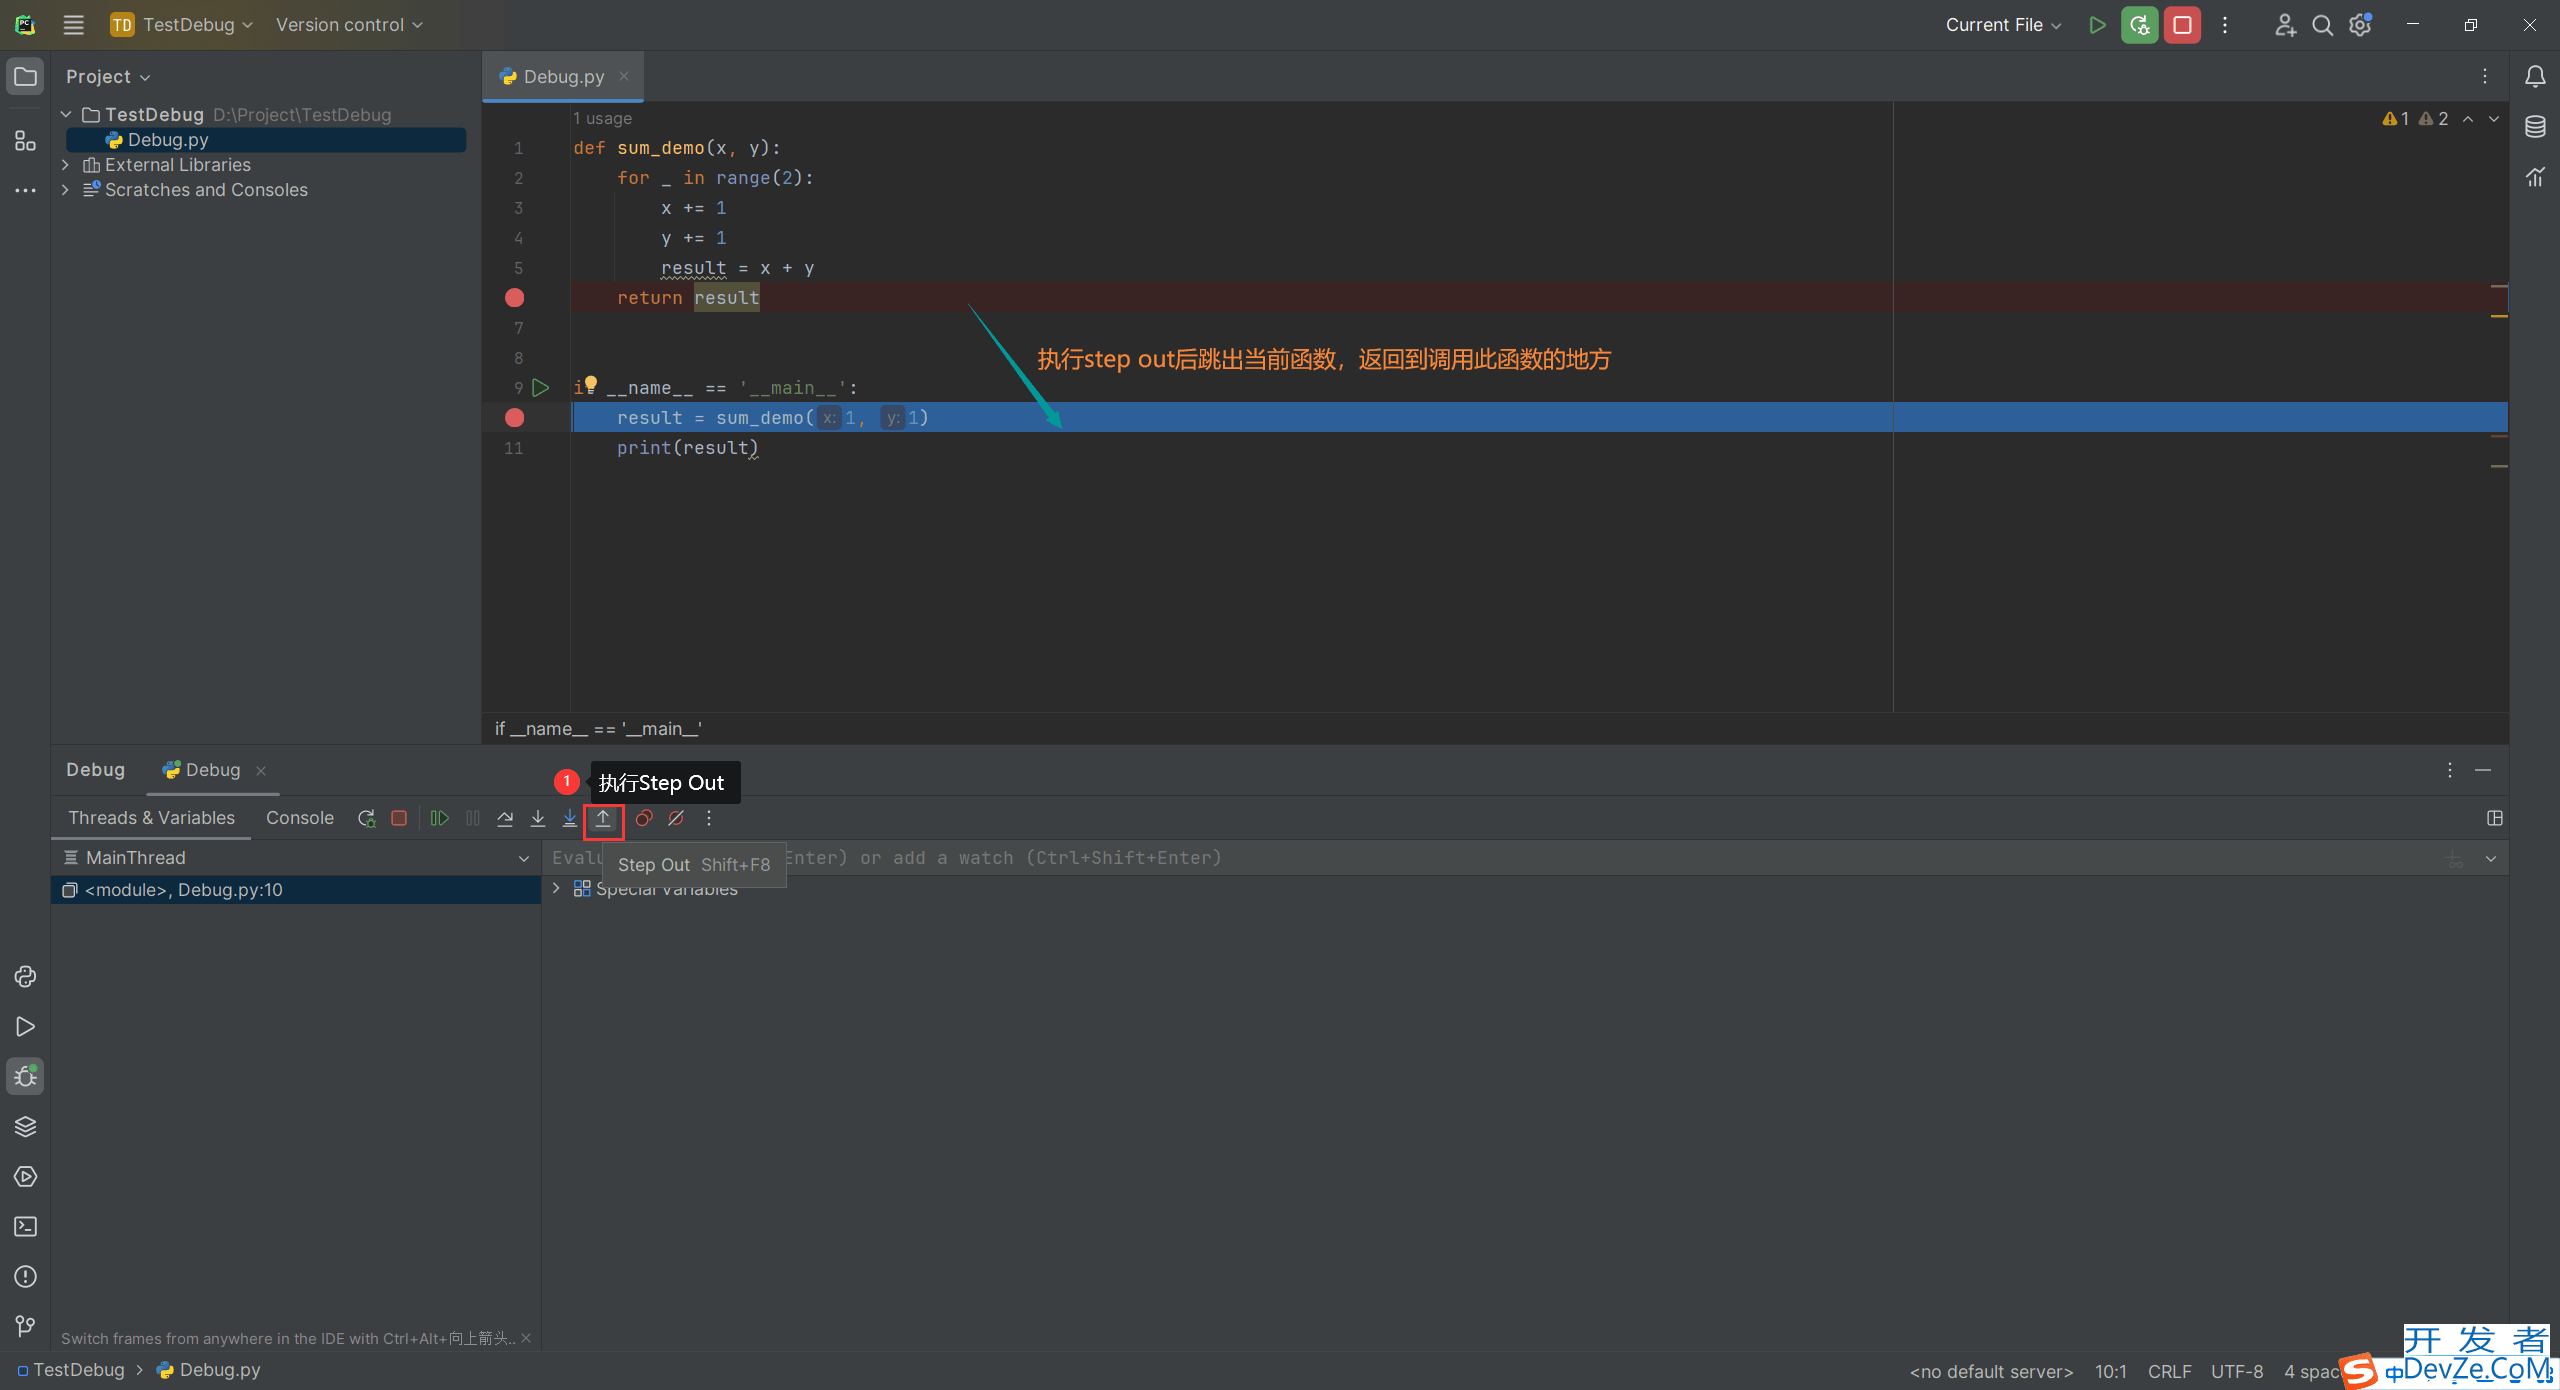2560x1390 pixels.
Task: Expand the Special Variables node
Action: [x=557, y=888]
